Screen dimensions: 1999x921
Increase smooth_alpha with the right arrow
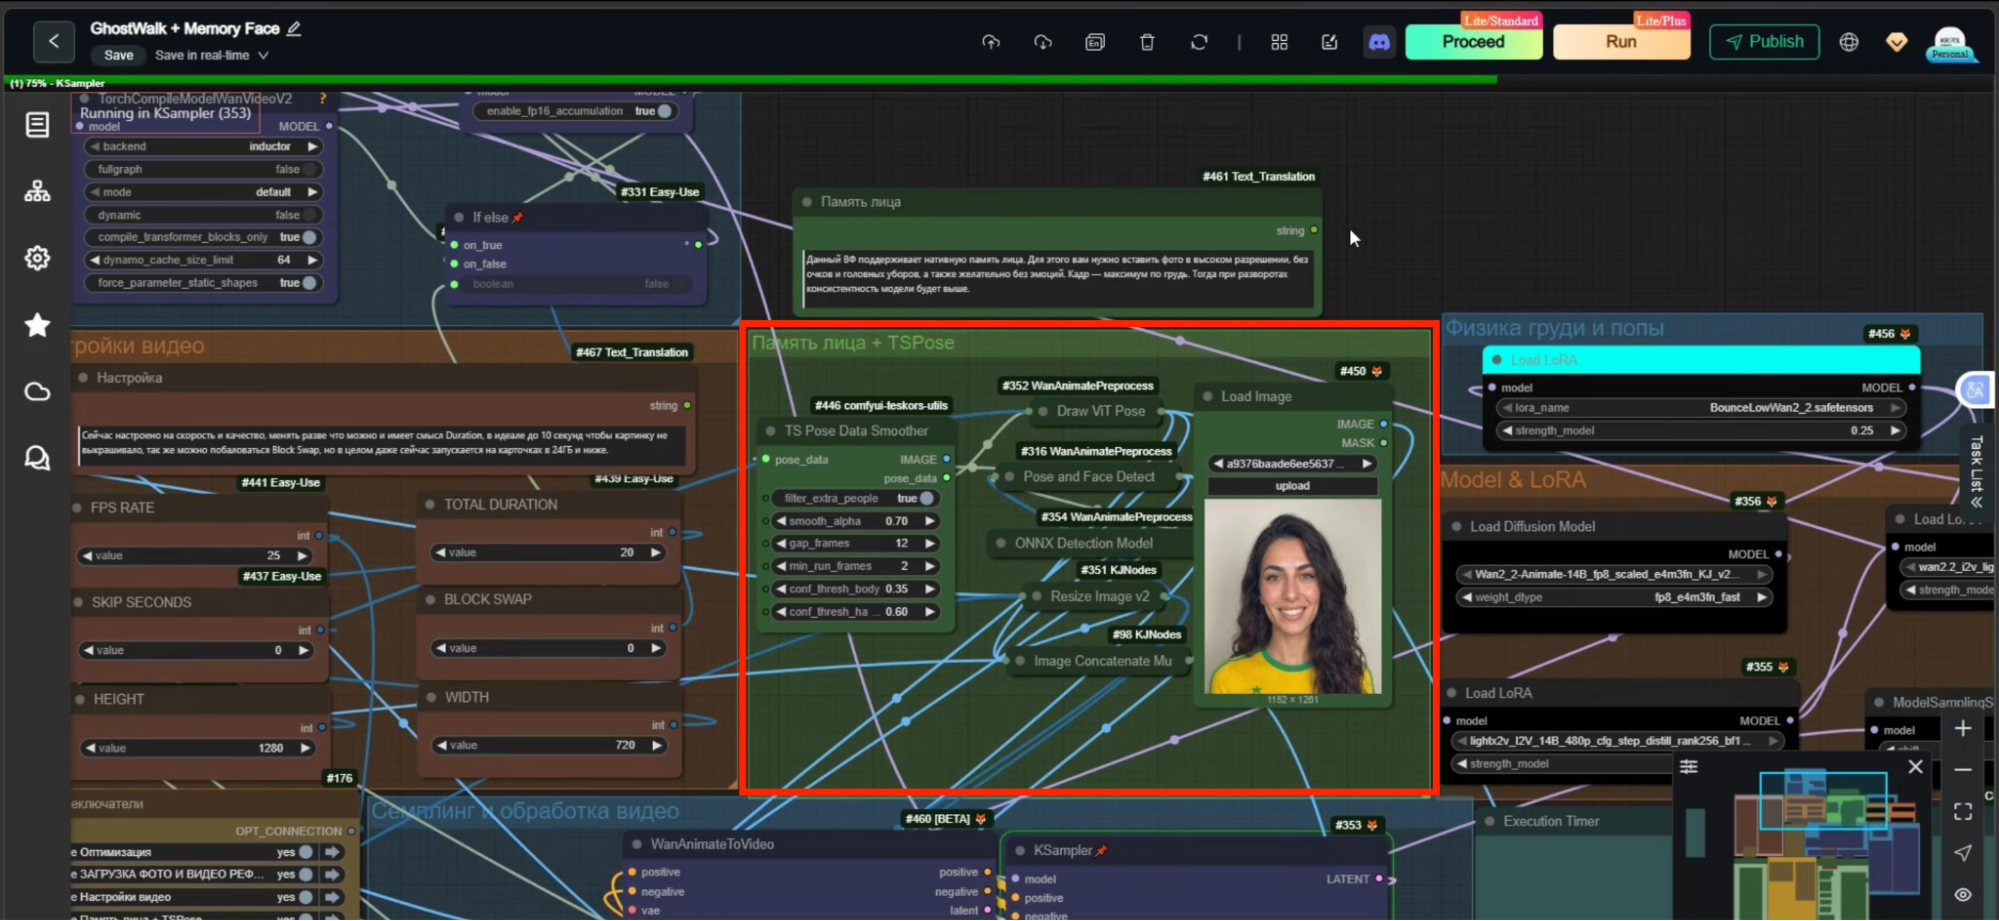point(930,521)
